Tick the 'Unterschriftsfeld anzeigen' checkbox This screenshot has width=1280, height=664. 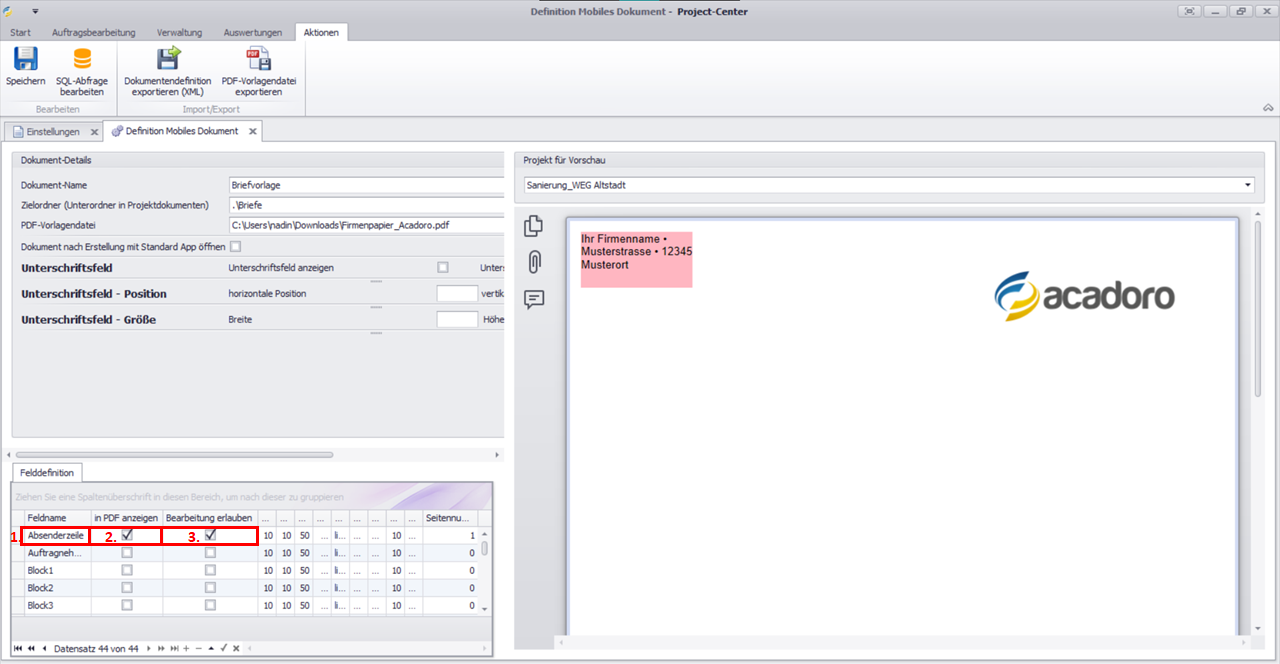[443, 268]
